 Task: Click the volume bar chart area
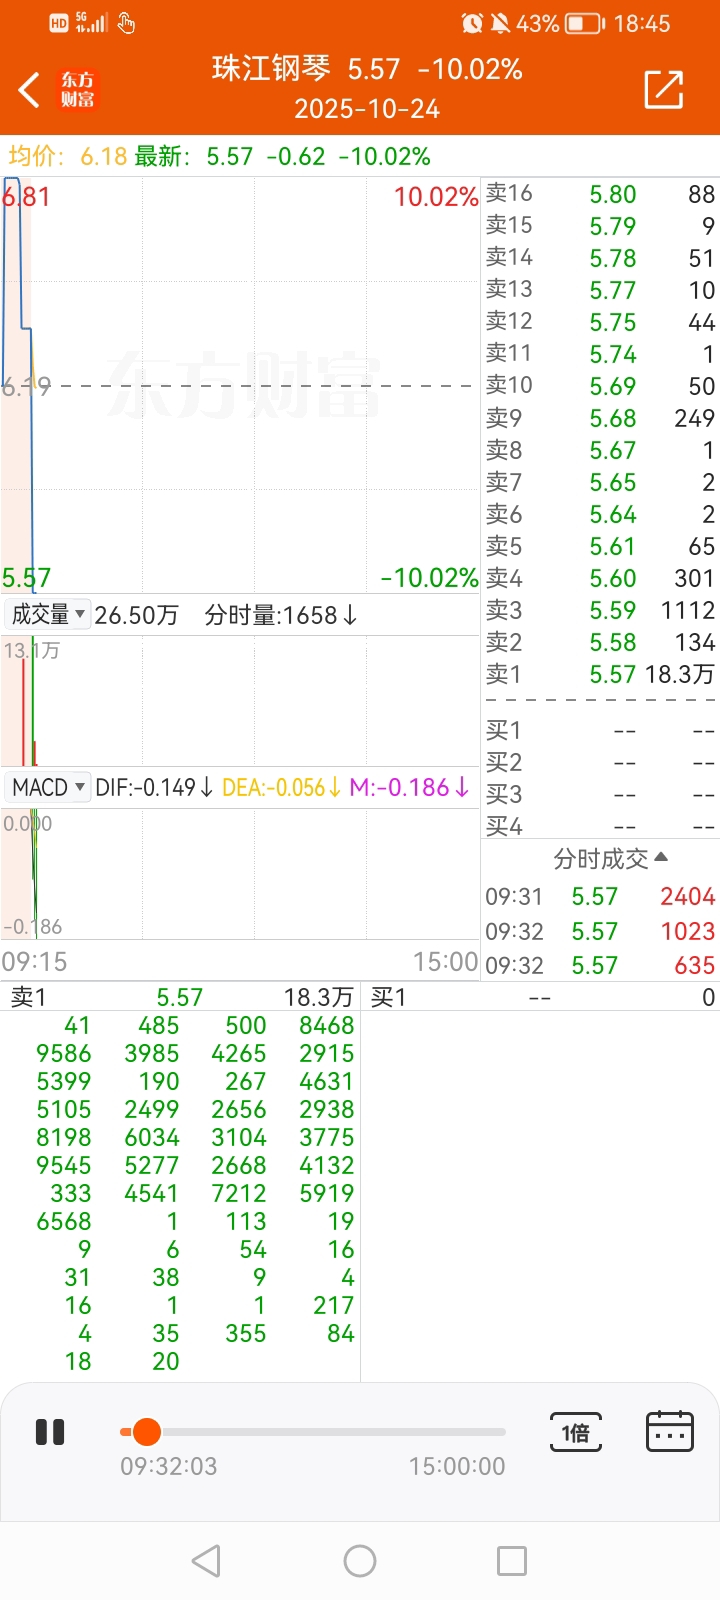coord(240,702)
